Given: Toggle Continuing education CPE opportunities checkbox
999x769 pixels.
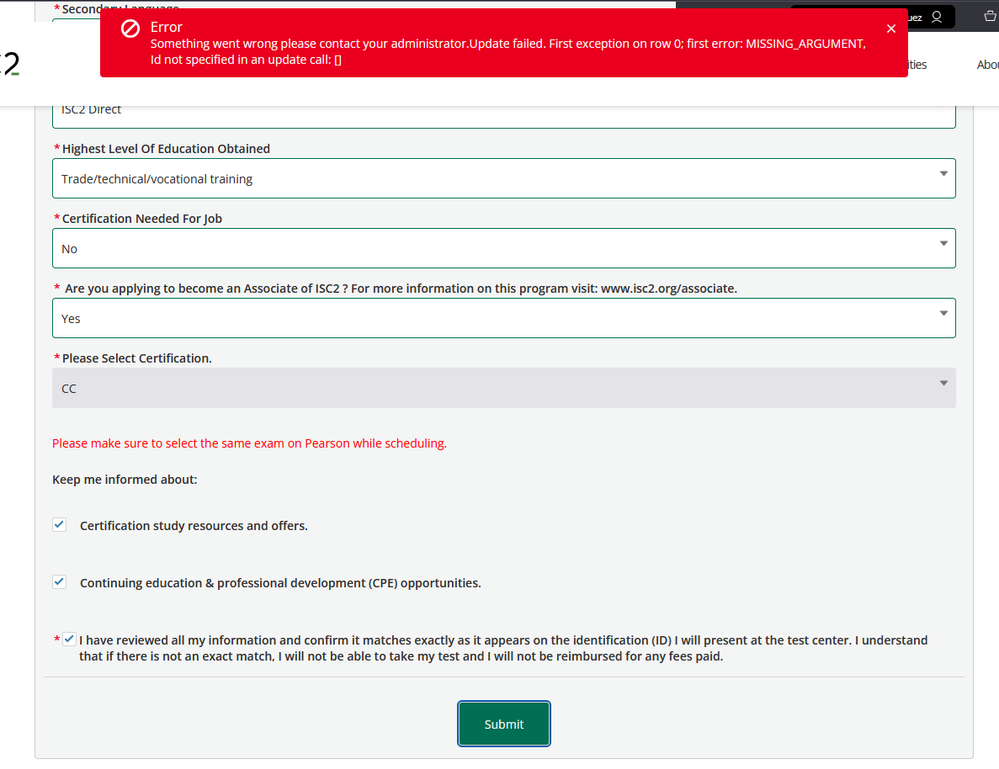Looking at the screenshot, I should point(60,582).
